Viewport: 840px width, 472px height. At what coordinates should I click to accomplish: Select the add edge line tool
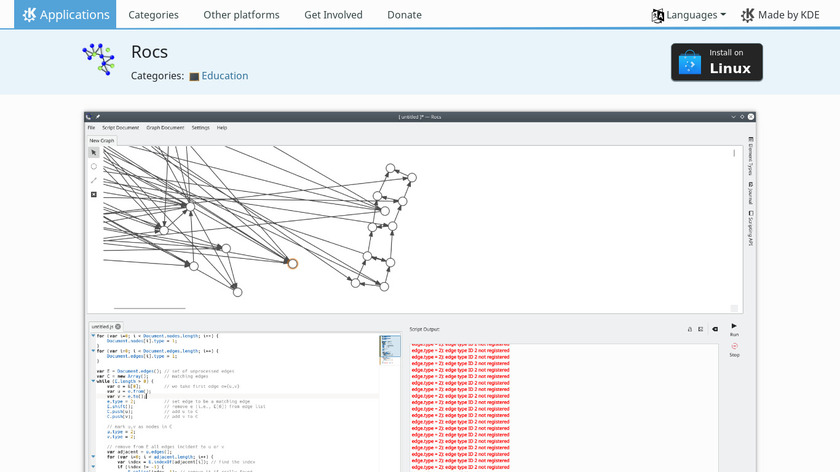pos(94,181)
